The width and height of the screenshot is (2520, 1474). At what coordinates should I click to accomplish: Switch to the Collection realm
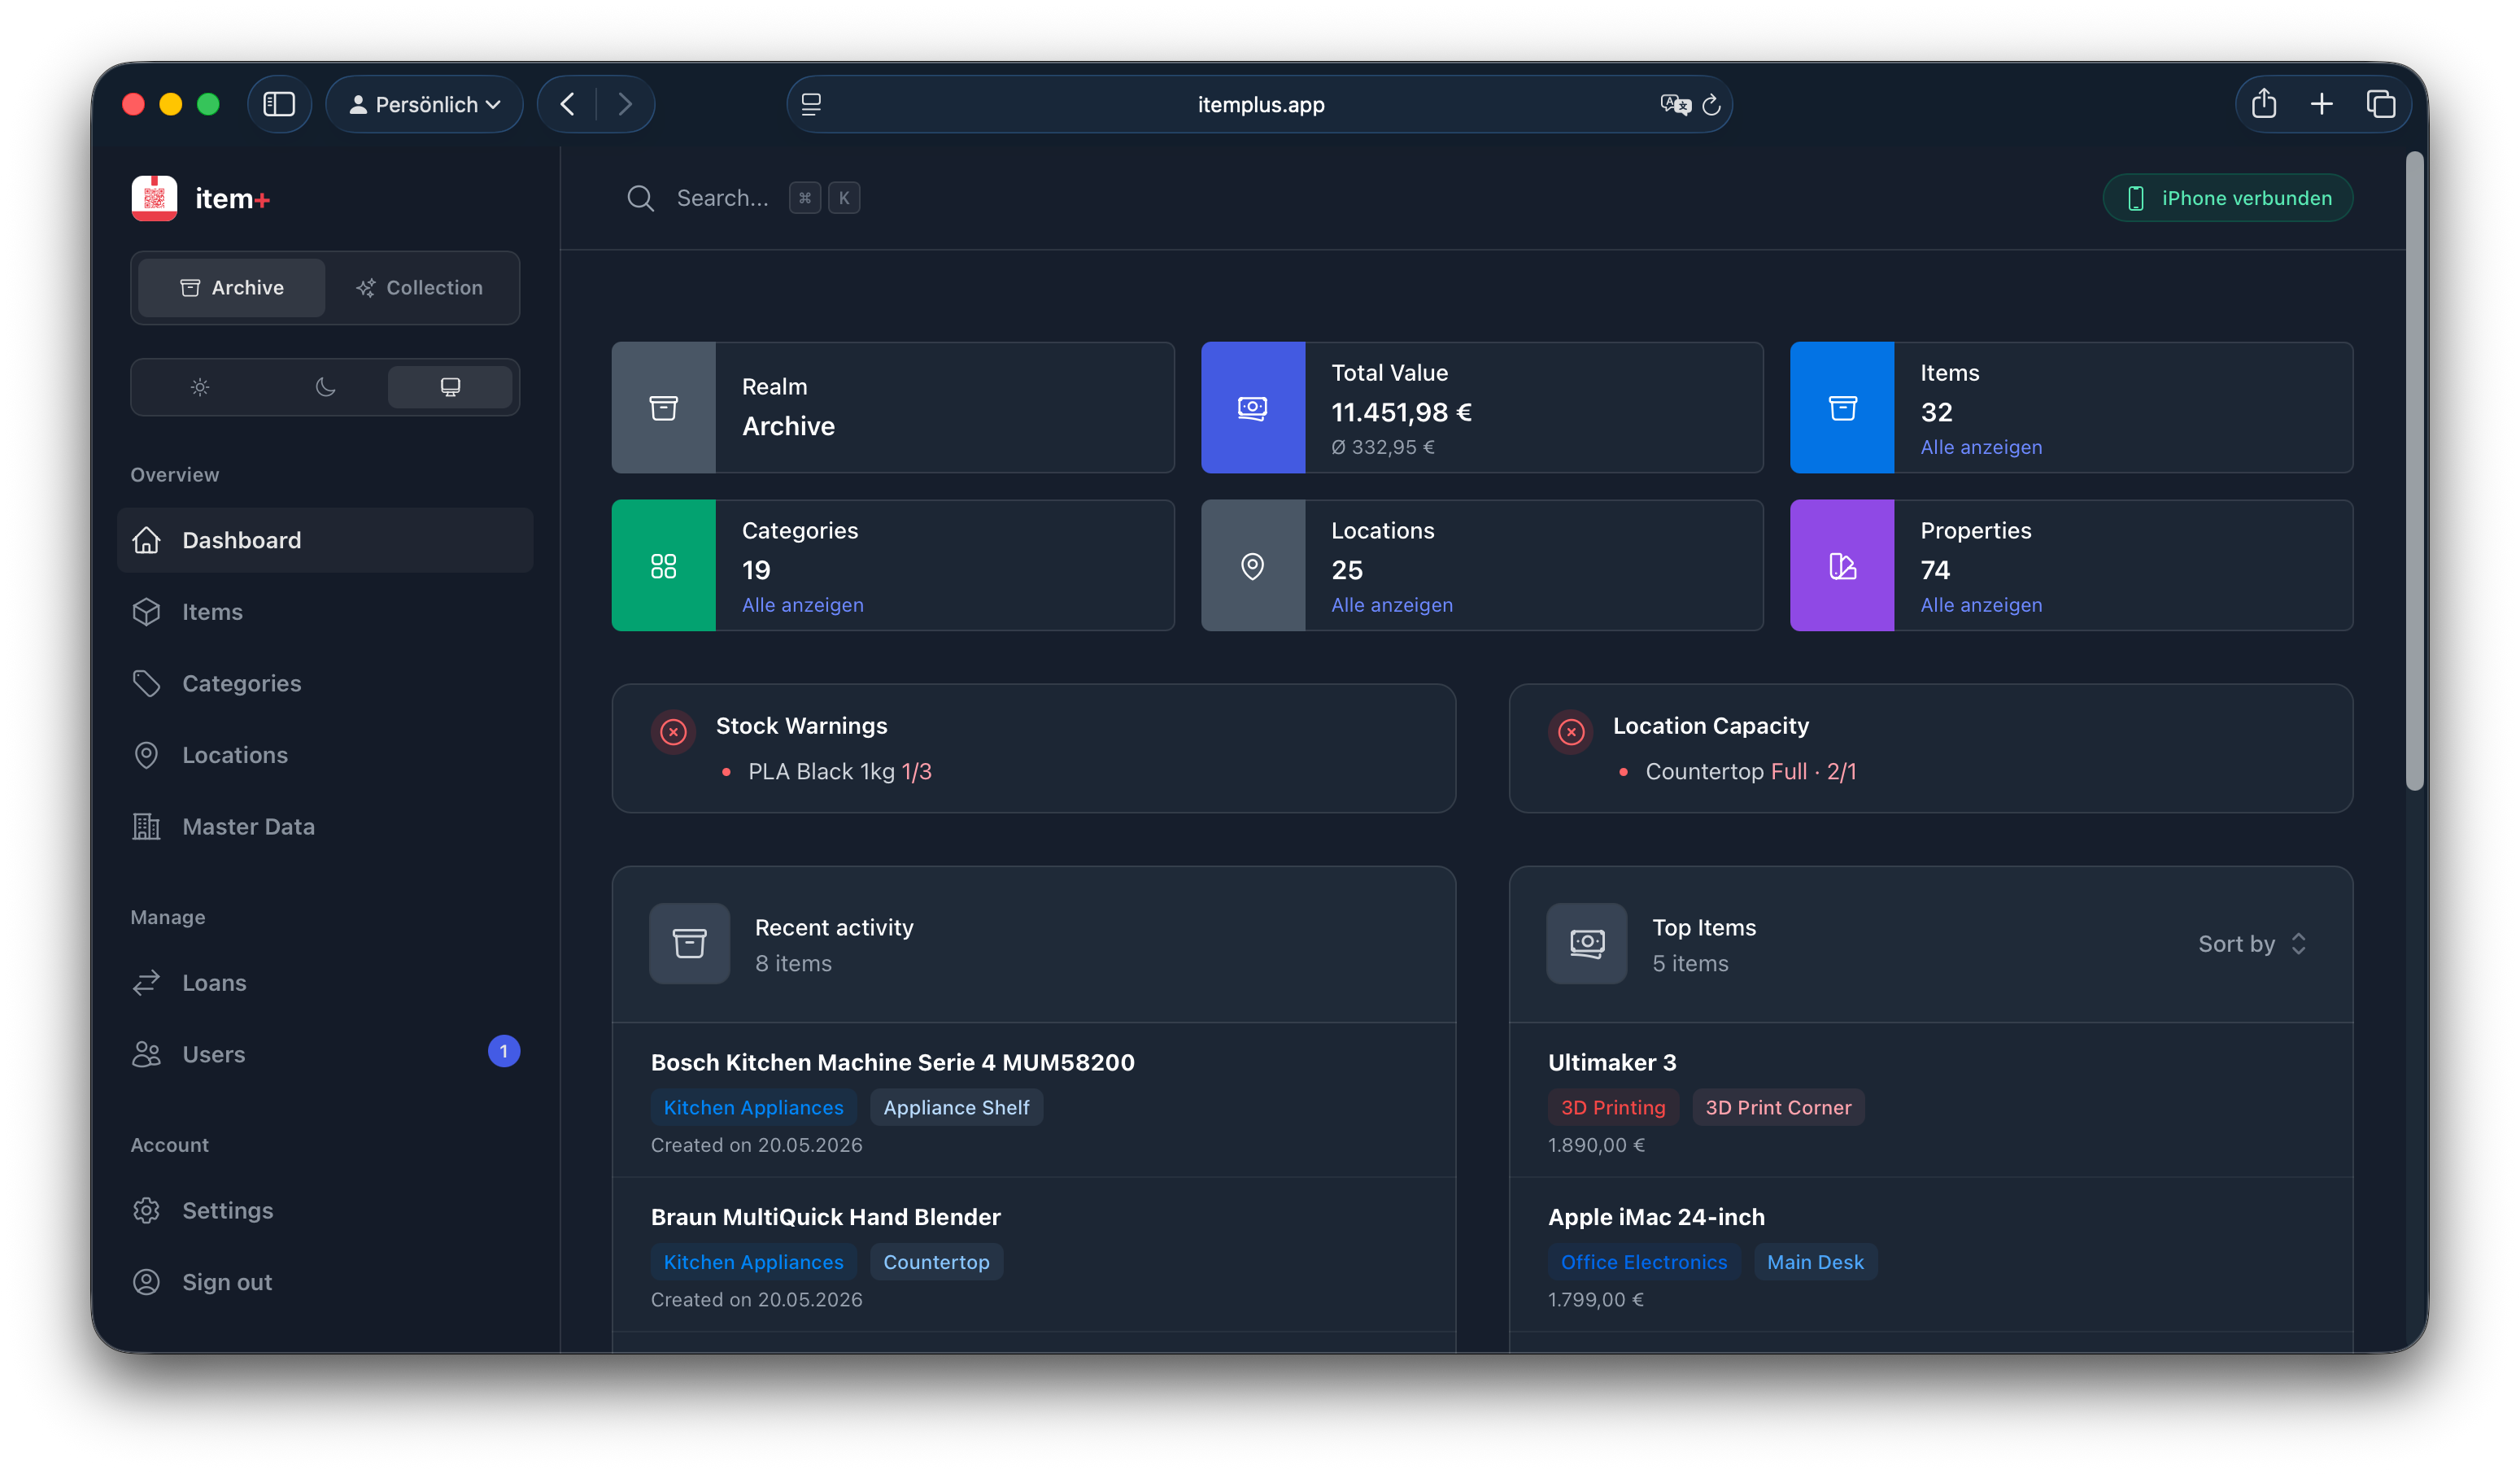419,288
